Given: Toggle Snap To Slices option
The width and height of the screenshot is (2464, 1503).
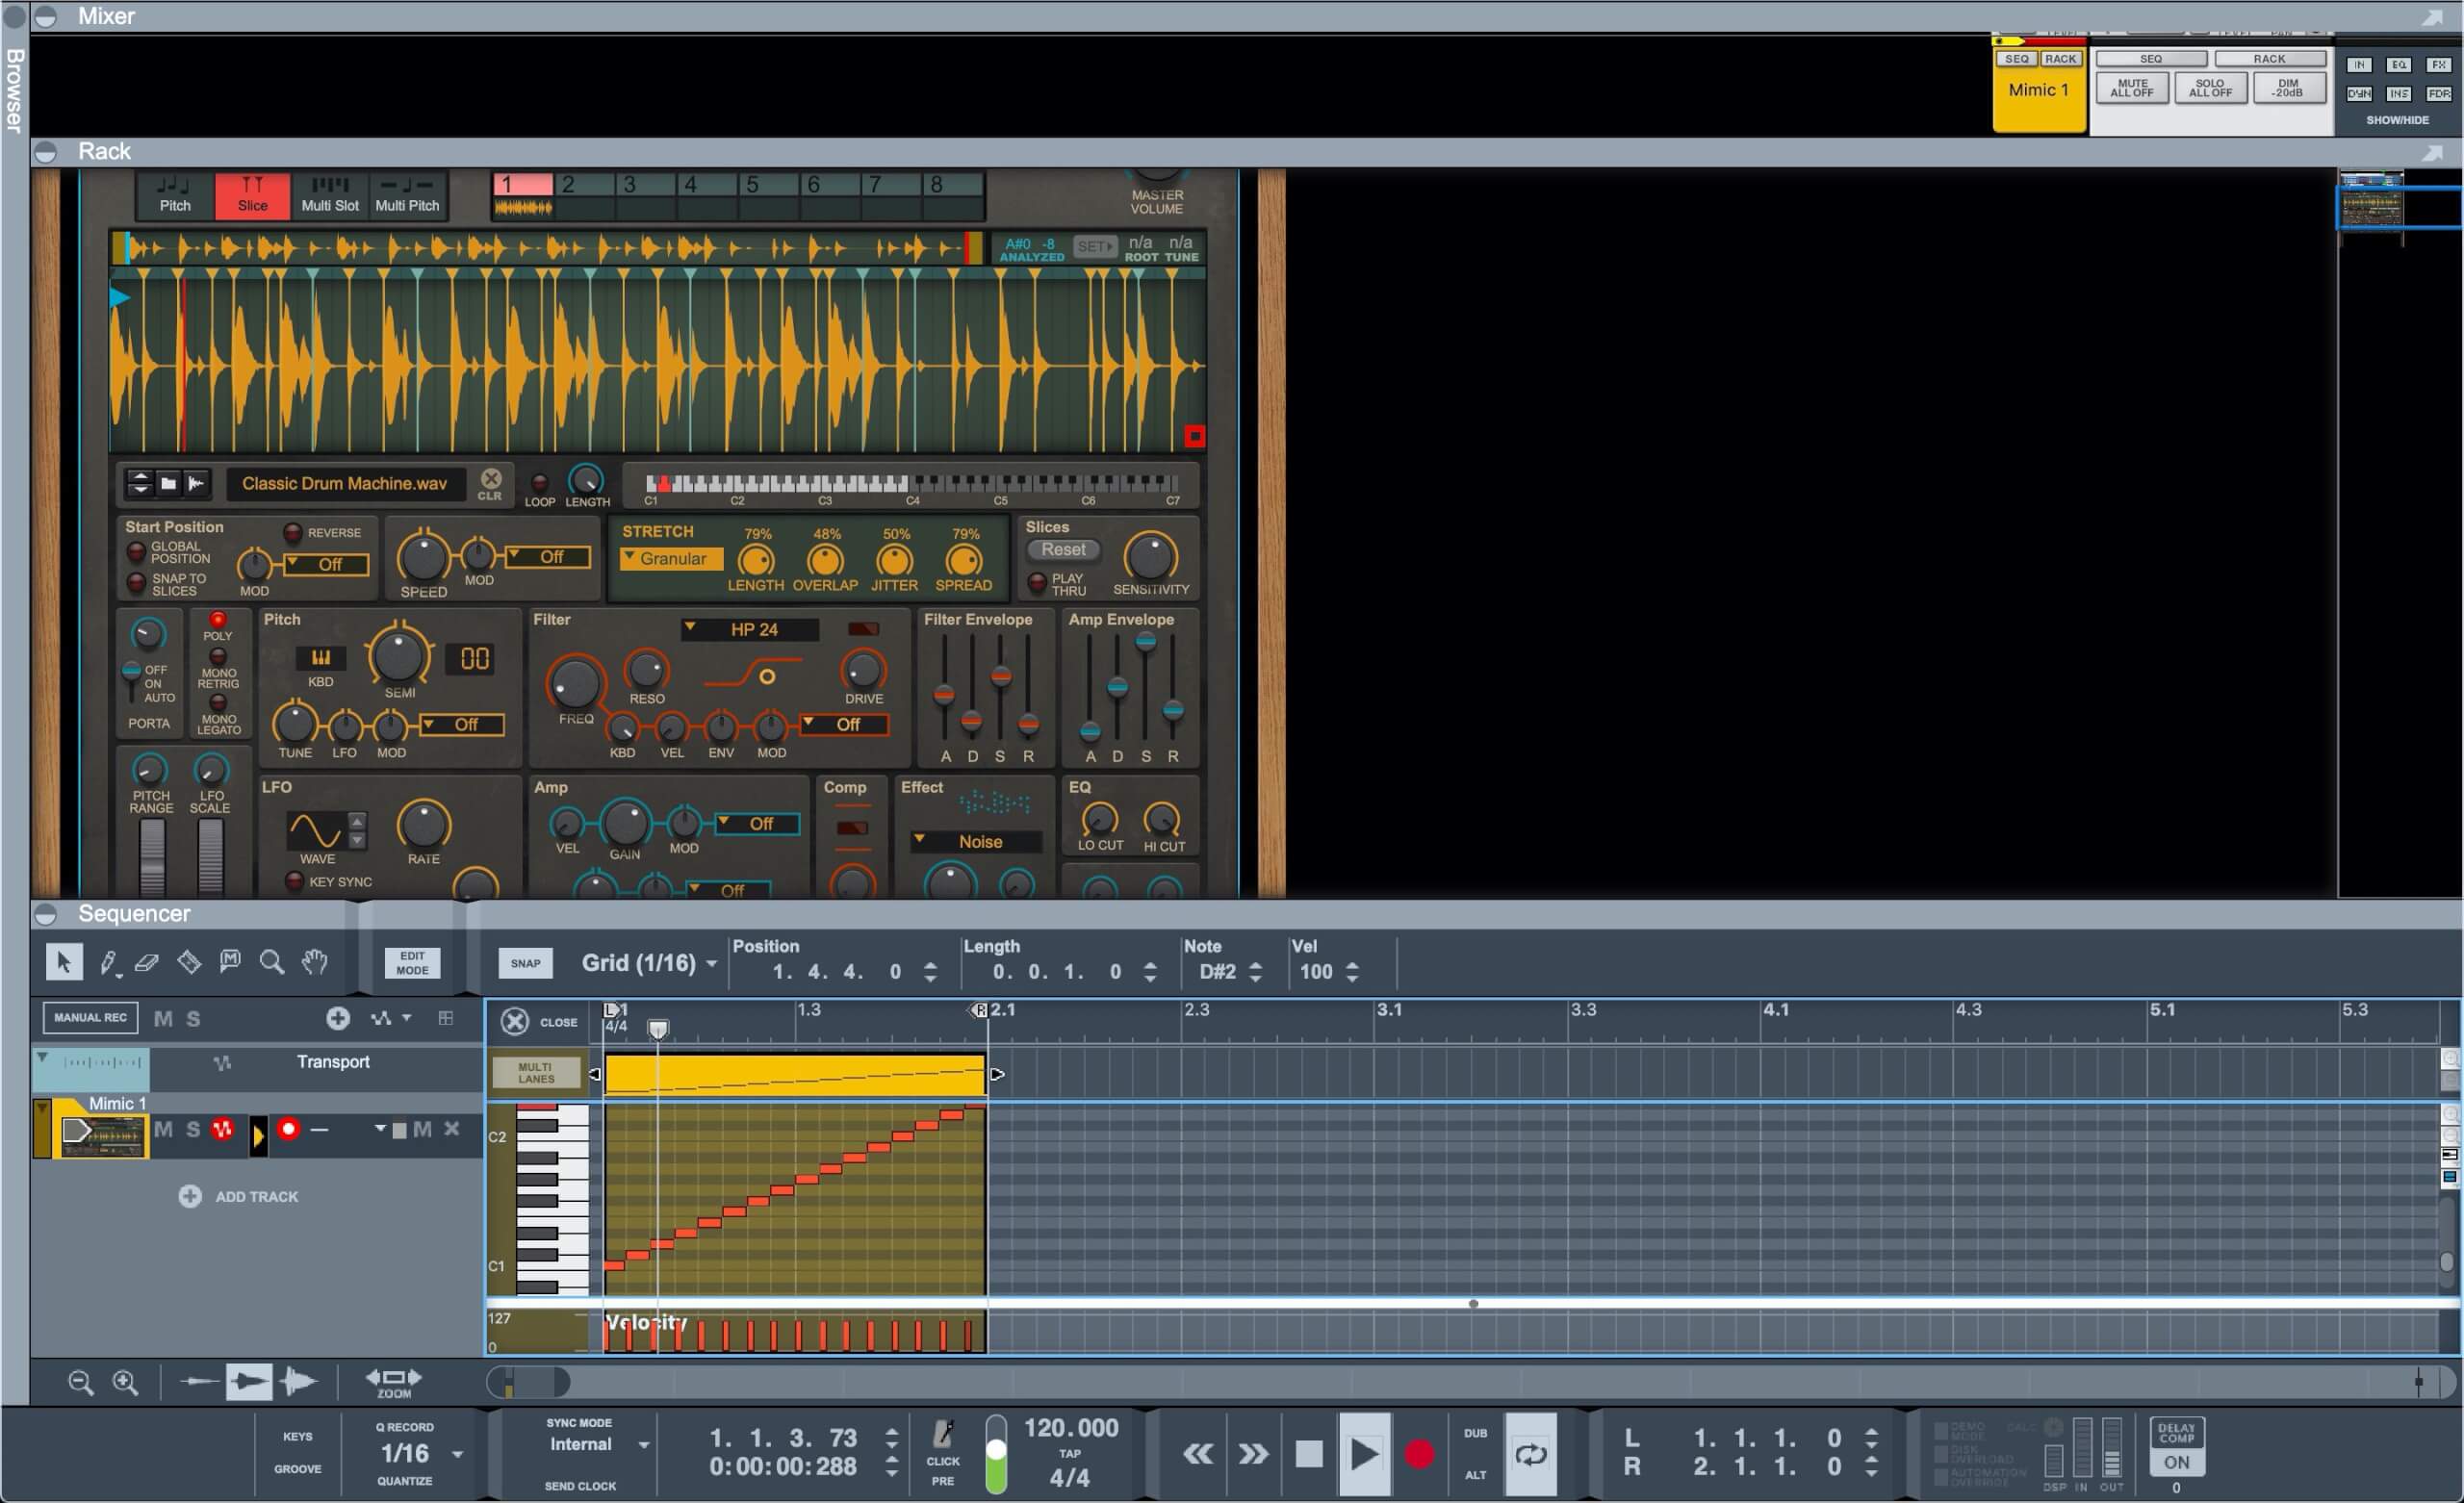Looking at the screenshot, I should [x=137, y=583].
